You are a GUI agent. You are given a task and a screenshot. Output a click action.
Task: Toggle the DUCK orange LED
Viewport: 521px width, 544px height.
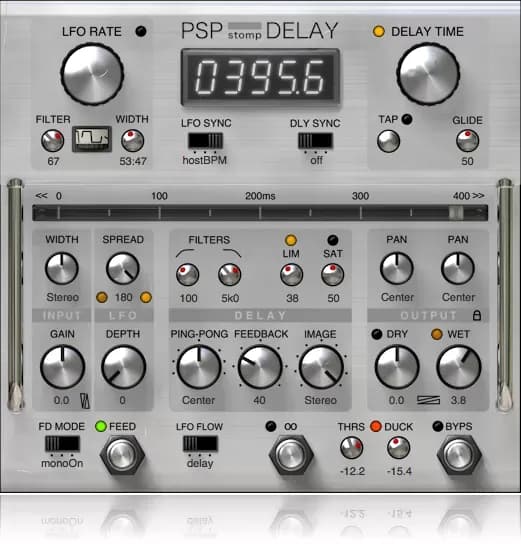click(376, 426)
